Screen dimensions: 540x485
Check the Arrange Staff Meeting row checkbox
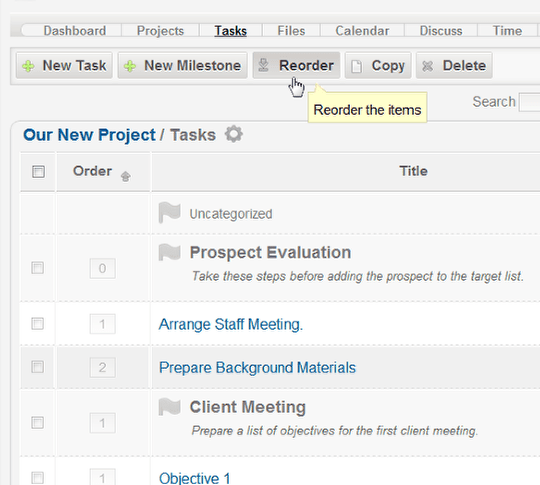[x=38, y=323]
